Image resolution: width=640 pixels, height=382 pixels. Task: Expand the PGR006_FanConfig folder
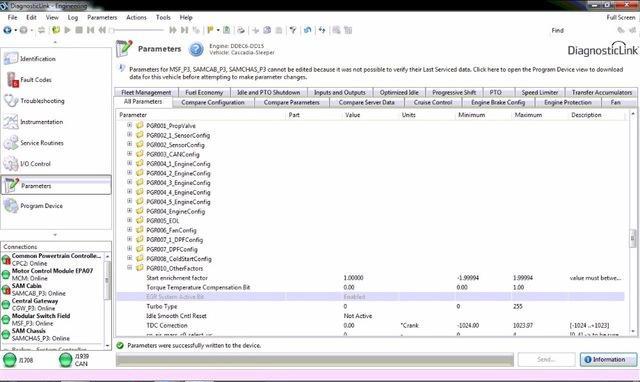click(x=129, y=229)
